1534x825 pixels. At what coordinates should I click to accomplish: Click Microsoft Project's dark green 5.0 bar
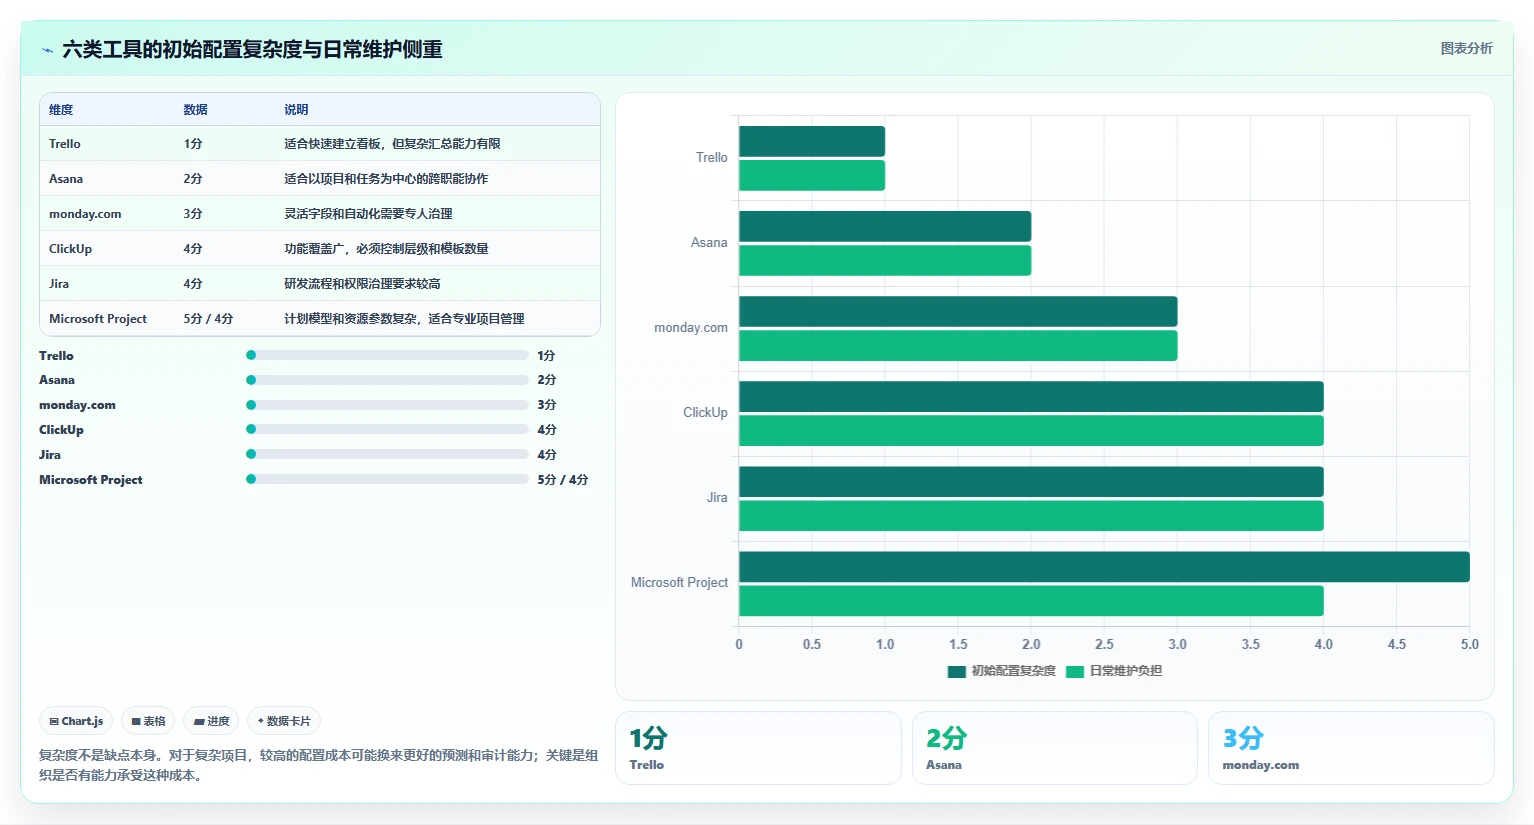(1104, 567)
